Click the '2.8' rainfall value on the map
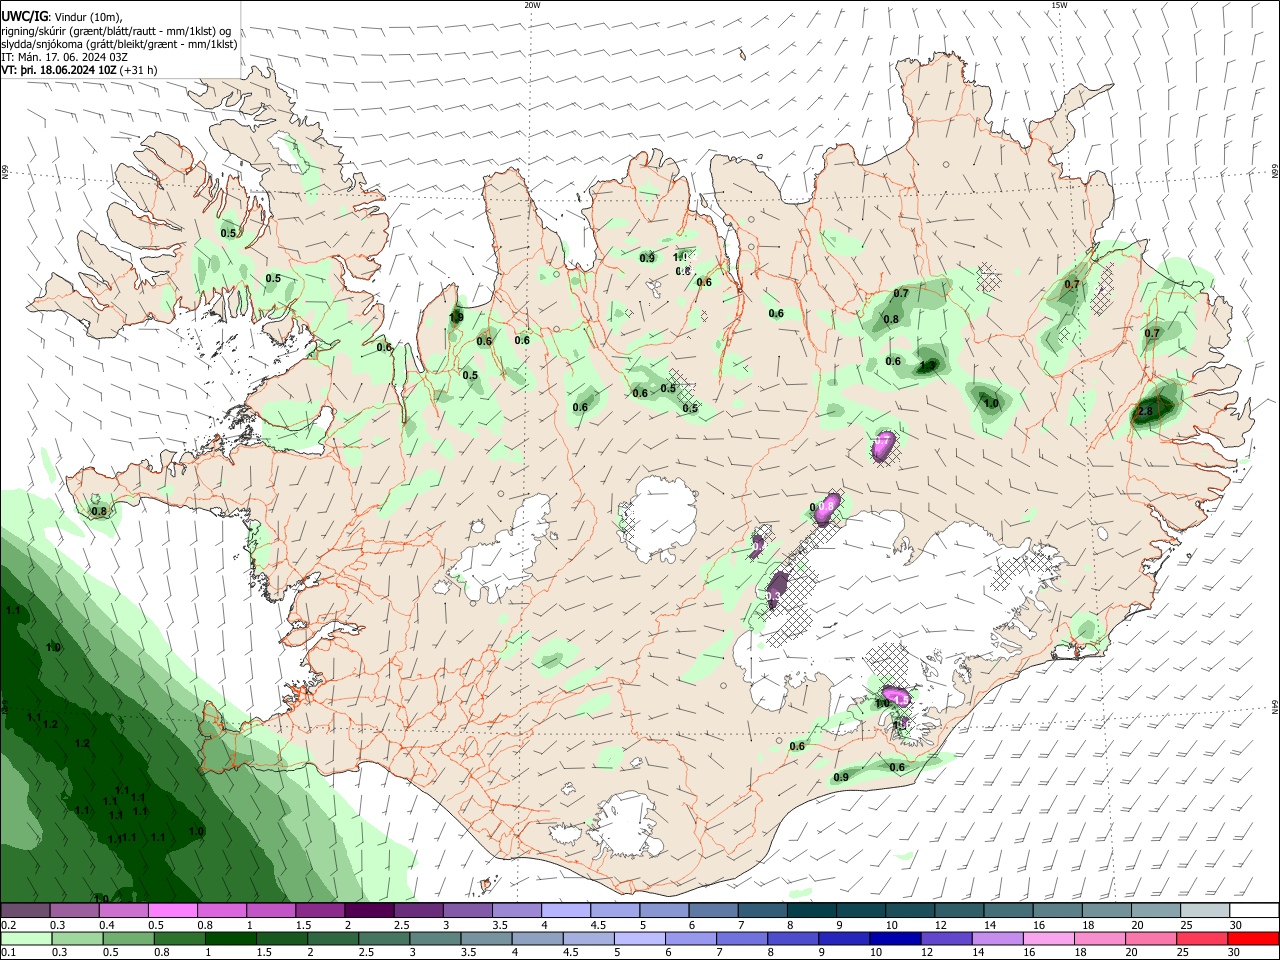This screenshot has width=1280, height=960. (x=1146, y=411)
